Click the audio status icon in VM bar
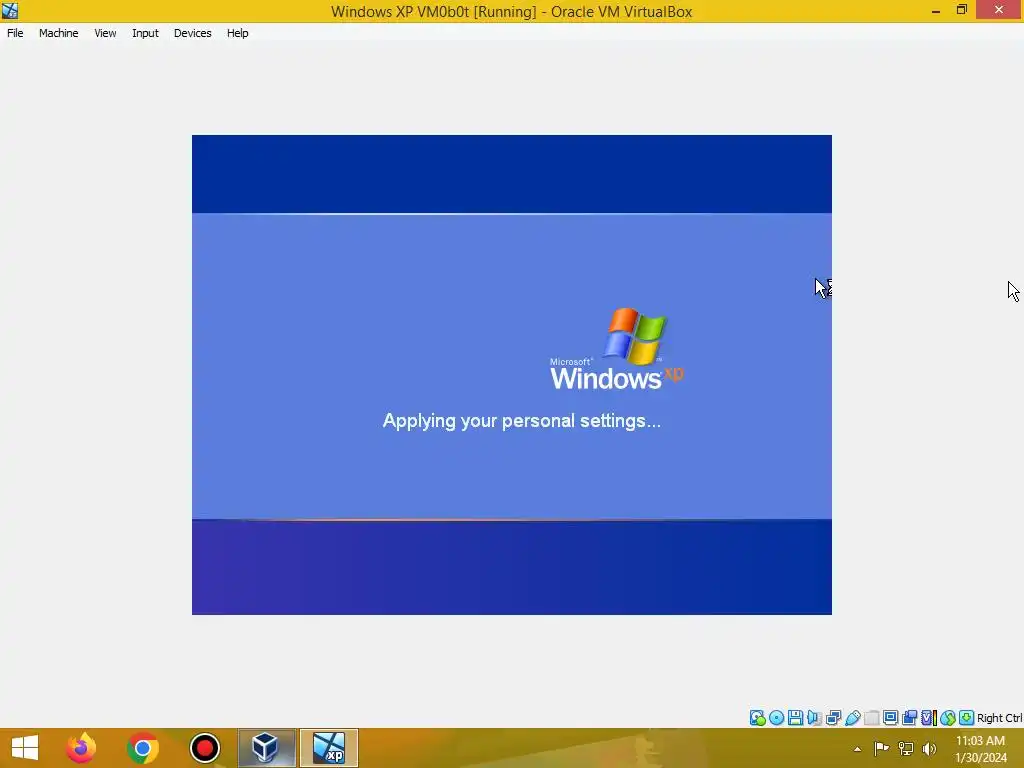Viewport: 1024px width, 768px height. pyautogui.click(x=814, y=718)
